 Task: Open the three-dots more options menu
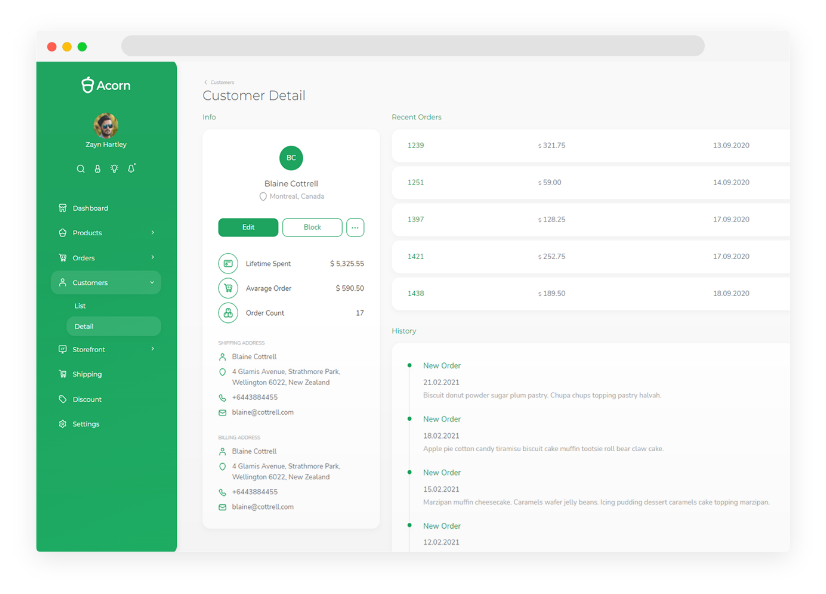coord(355,227)
